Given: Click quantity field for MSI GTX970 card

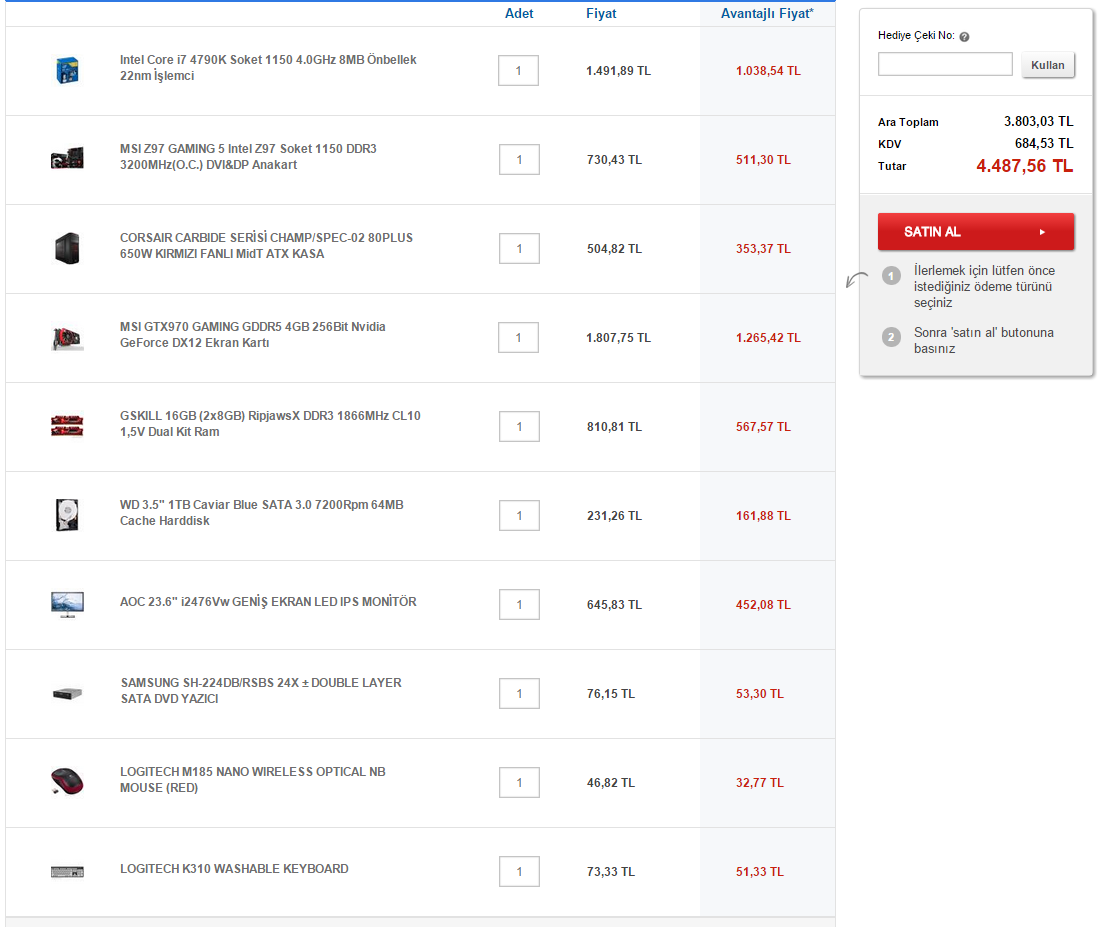Looking at the screenshot, I should pos(518,338).
